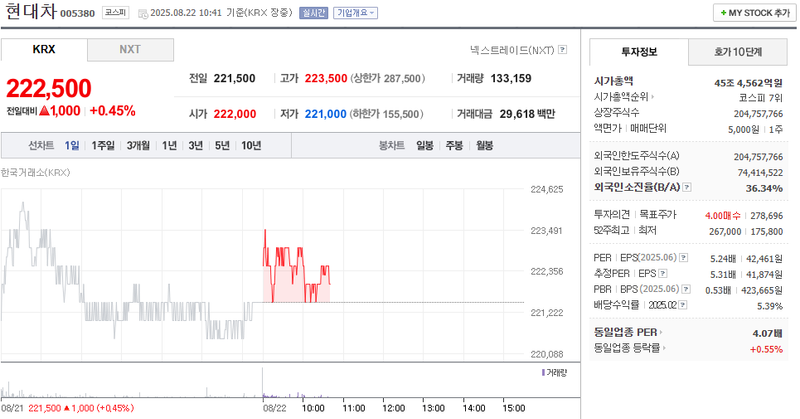Open the Nextrade (NXT) help icon
800x419 pixels.
562,50
